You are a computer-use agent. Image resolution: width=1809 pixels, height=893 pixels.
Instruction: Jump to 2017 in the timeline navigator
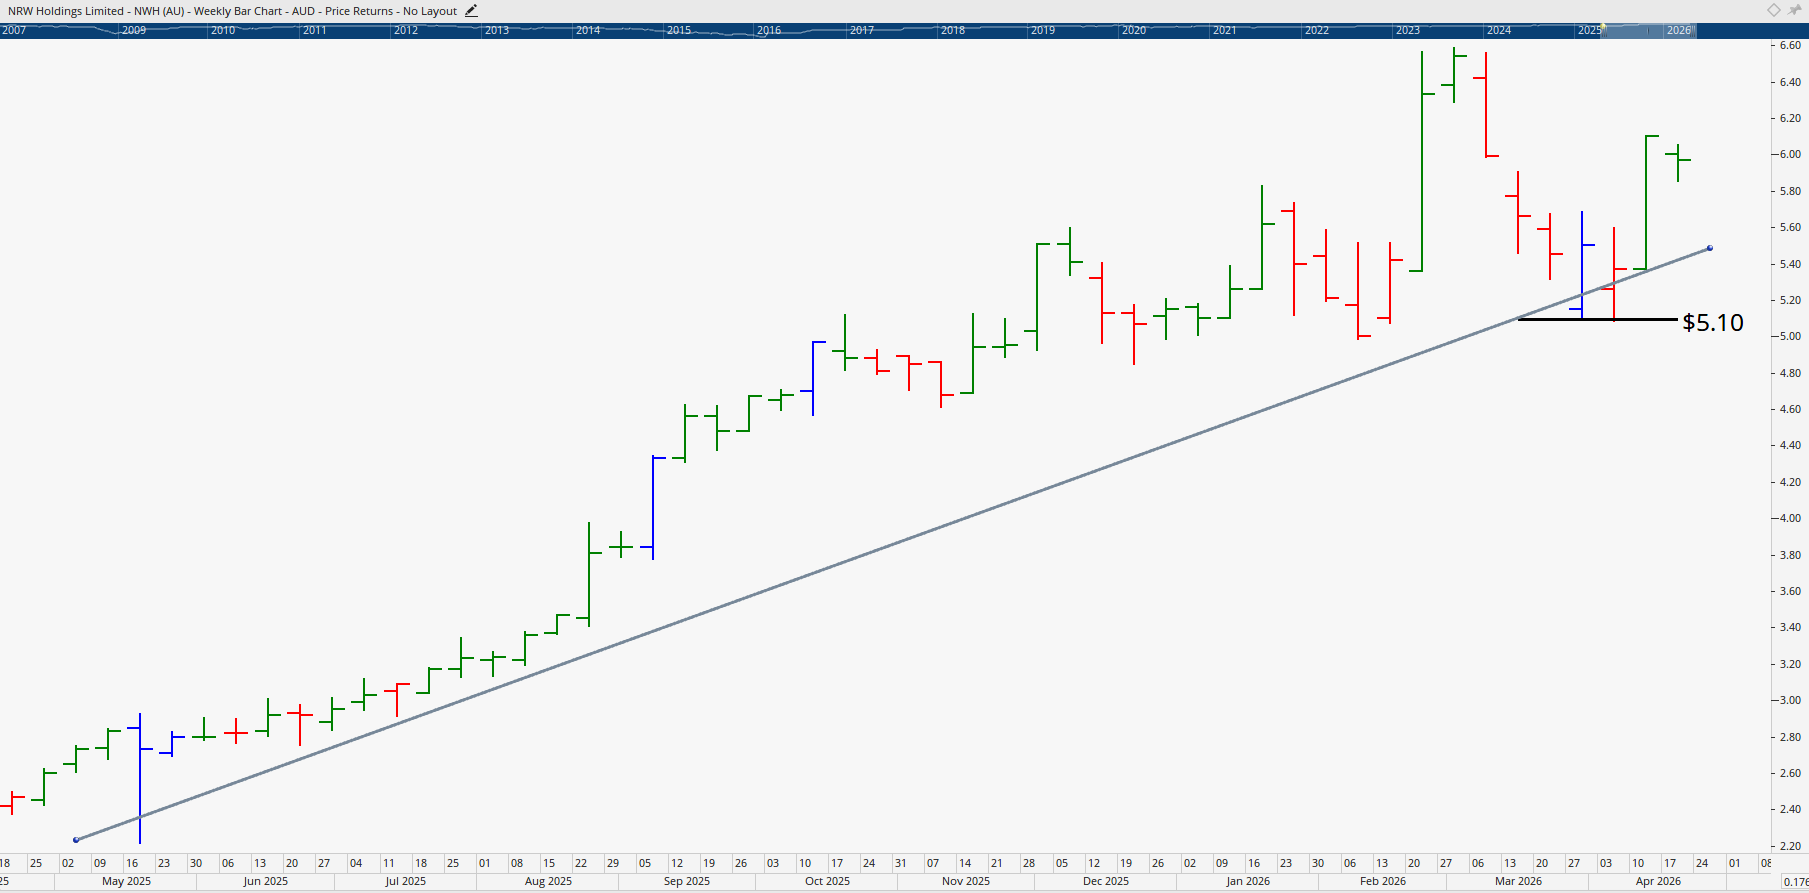coord(862,30)
